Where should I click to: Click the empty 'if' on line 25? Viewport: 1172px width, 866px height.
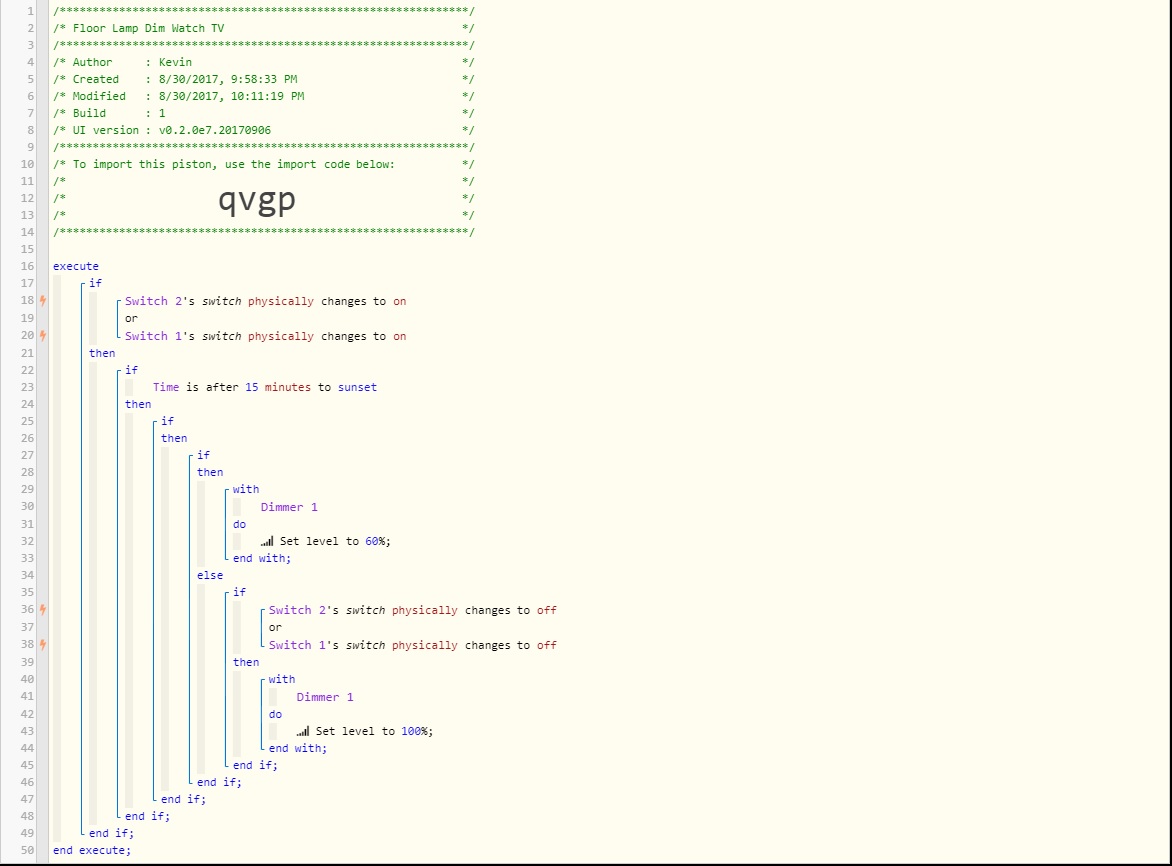tap(167, 421)
